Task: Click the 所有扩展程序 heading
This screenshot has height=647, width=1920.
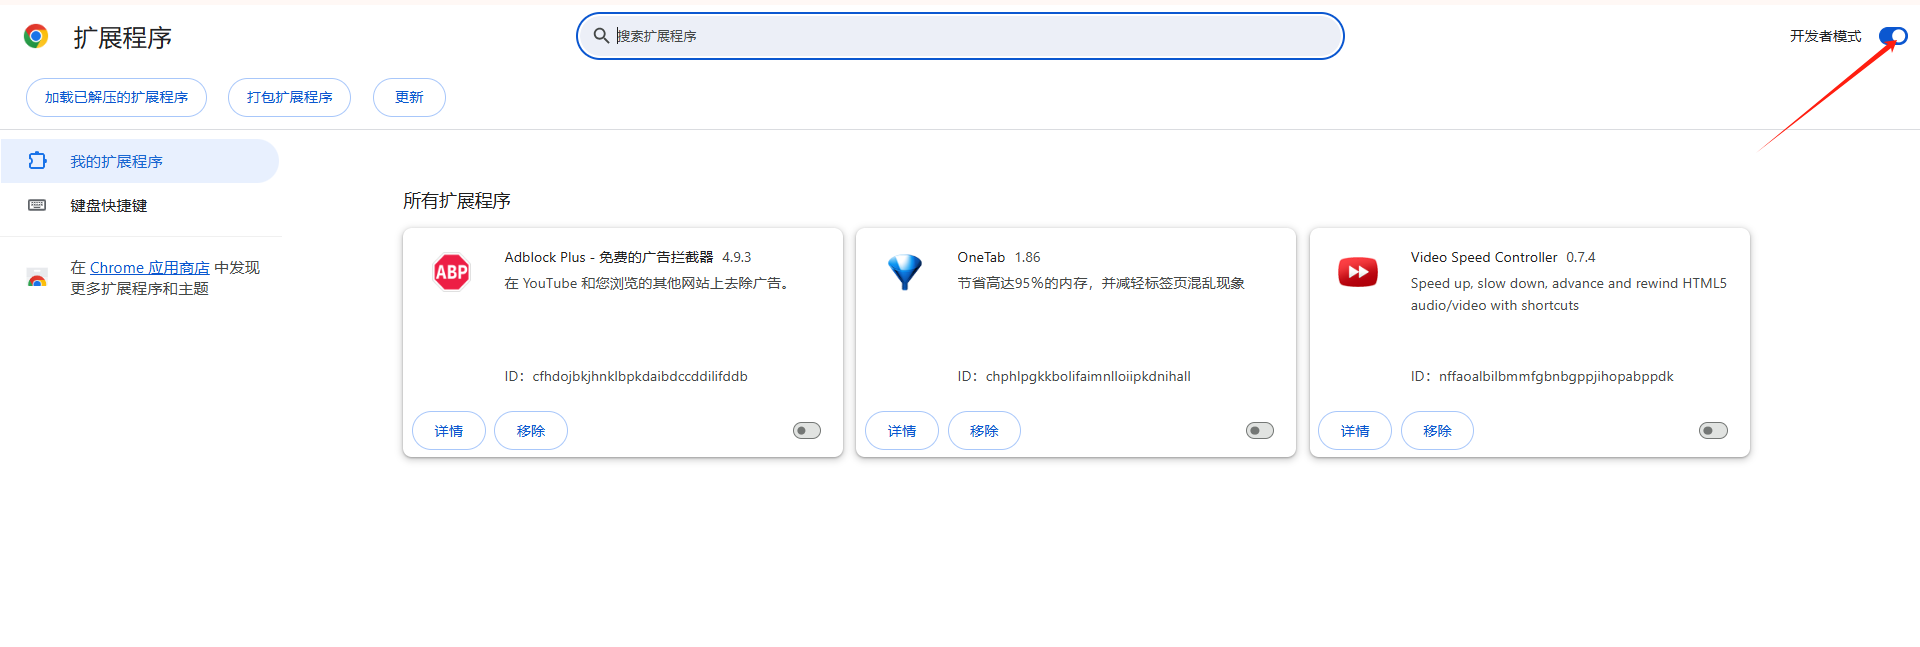Action: 457,201
